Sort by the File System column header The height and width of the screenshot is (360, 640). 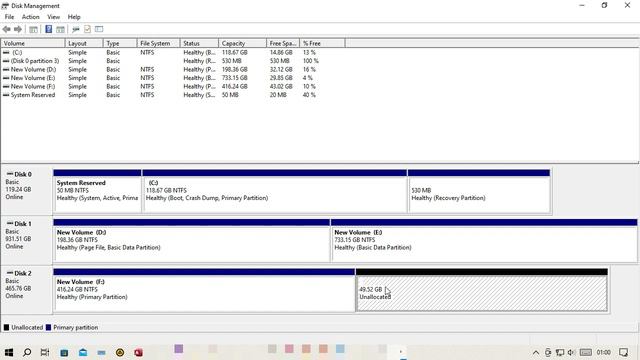click(x=158, y=43)
